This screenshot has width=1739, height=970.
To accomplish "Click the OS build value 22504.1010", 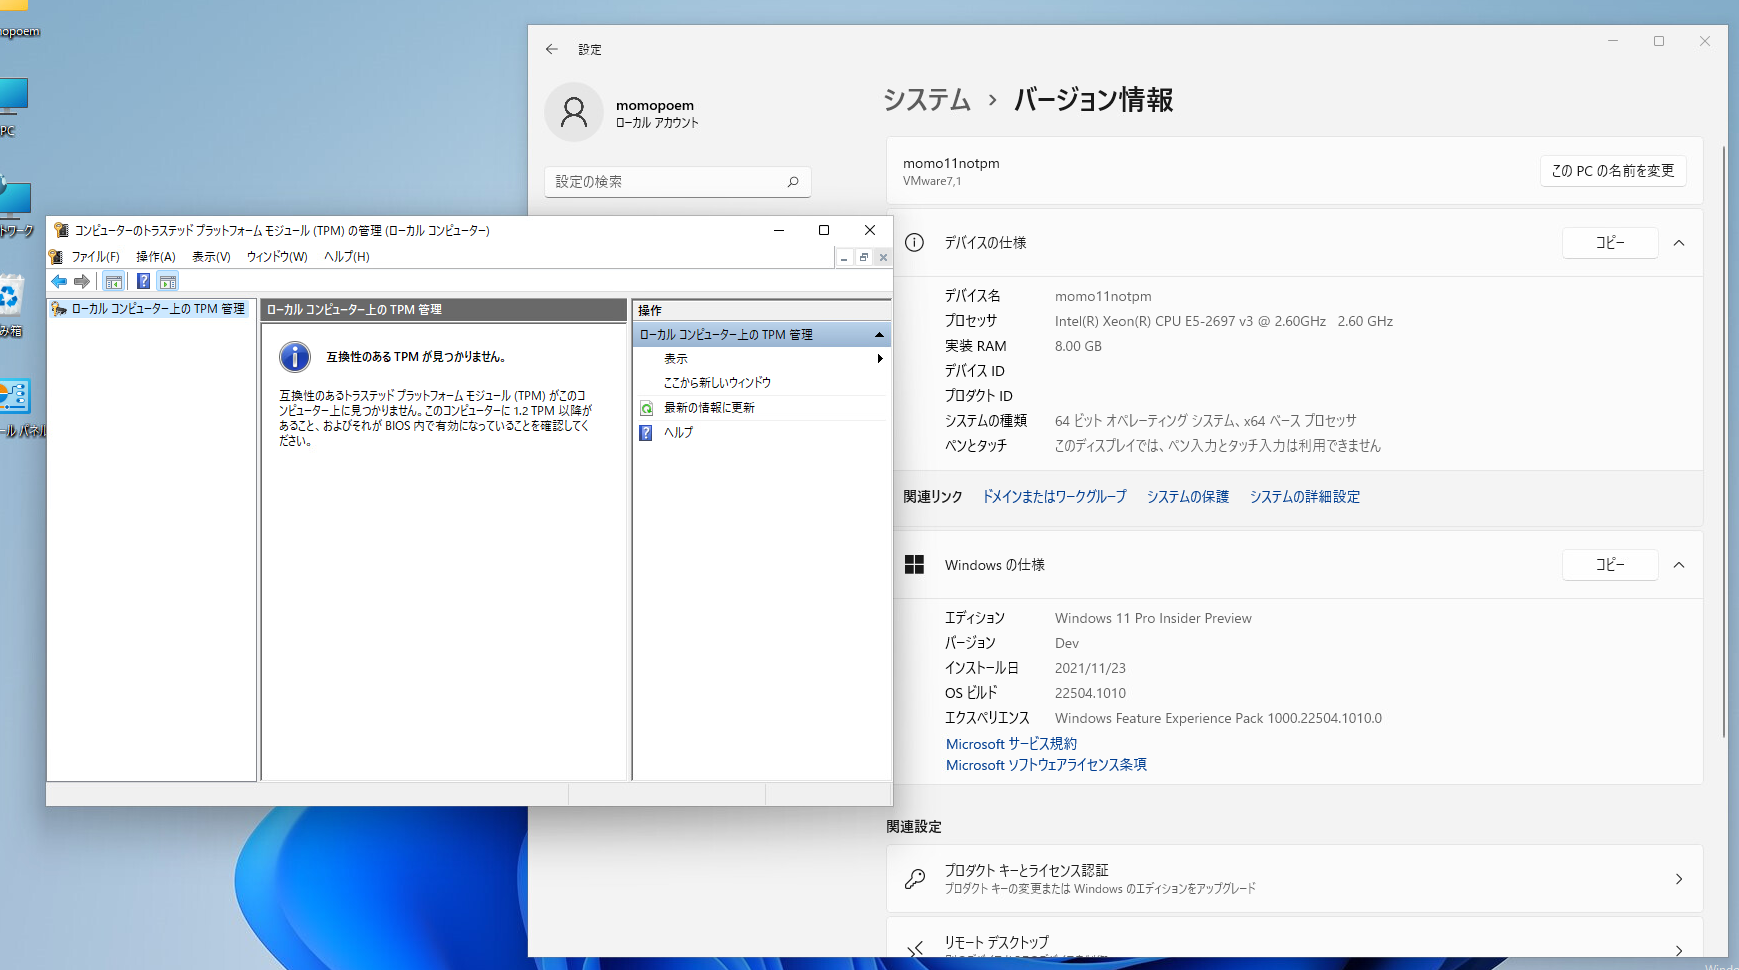I will (1090, 693).
